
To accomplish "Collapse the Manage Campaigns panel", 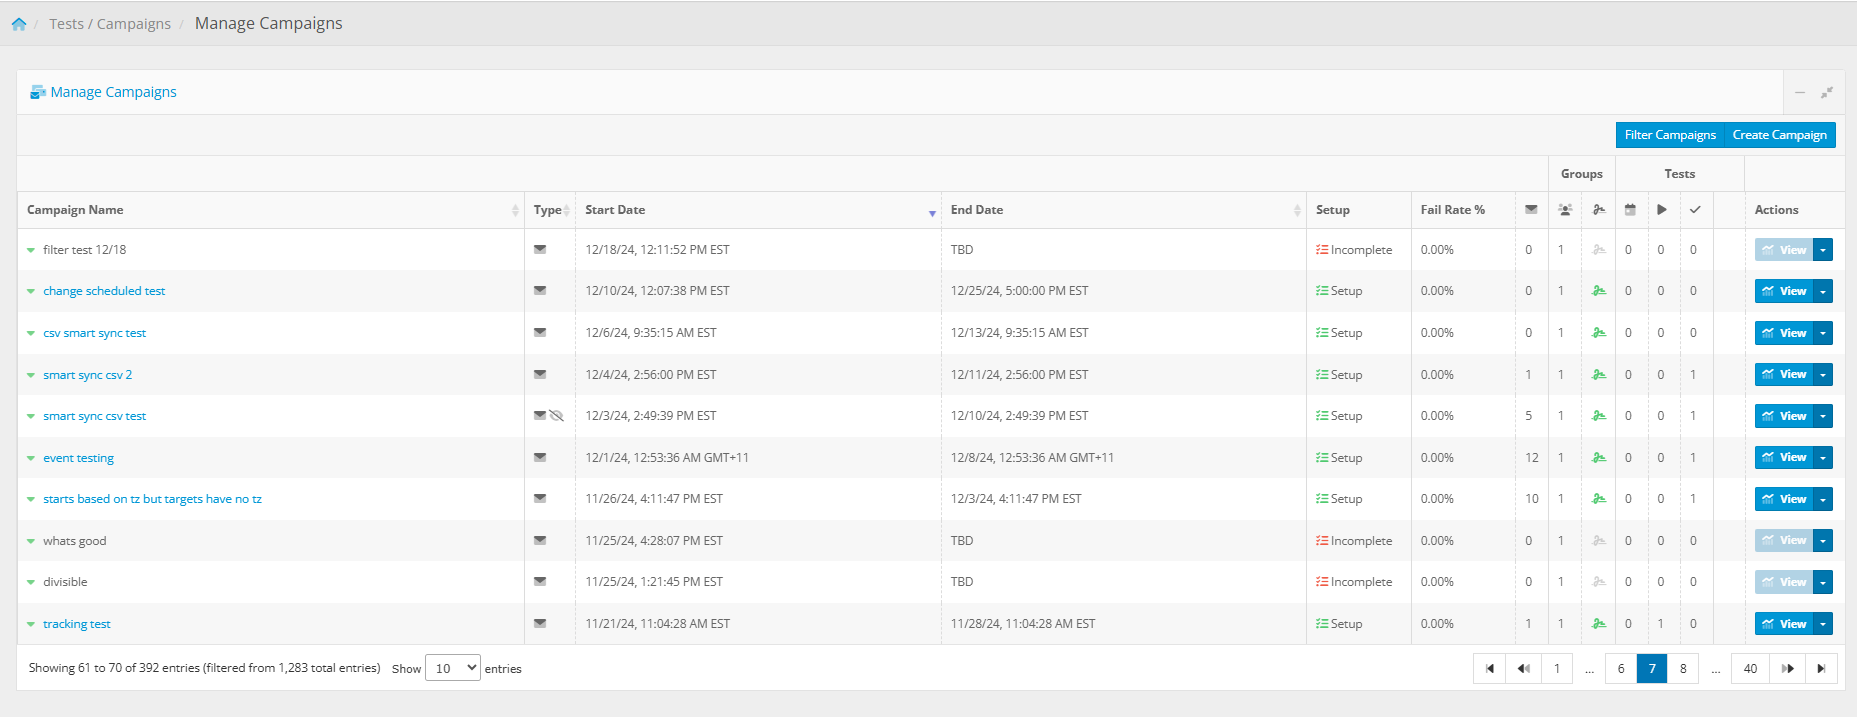I will click(1800, 92).
